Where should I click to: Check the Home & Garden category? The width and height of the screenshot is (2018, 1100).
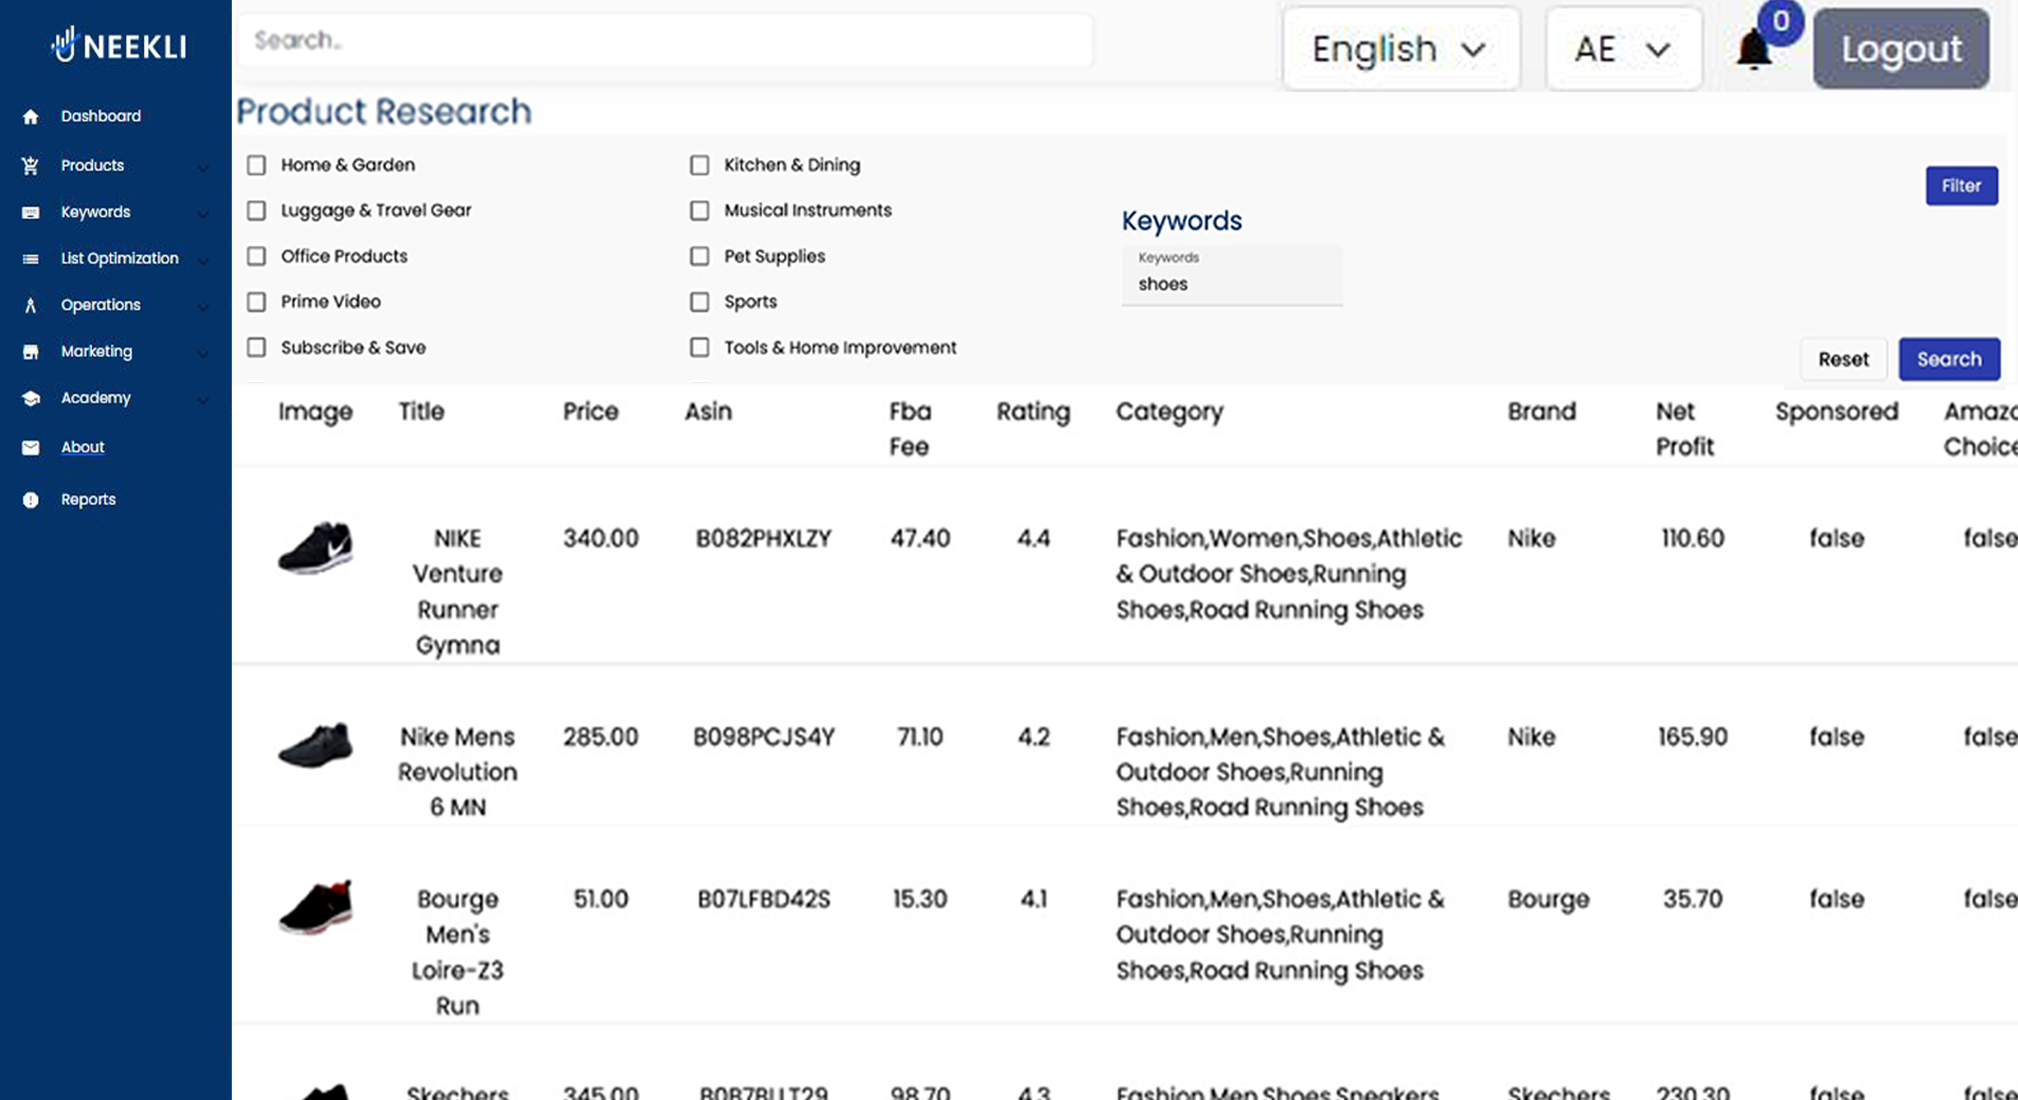[x=257, y=165]
